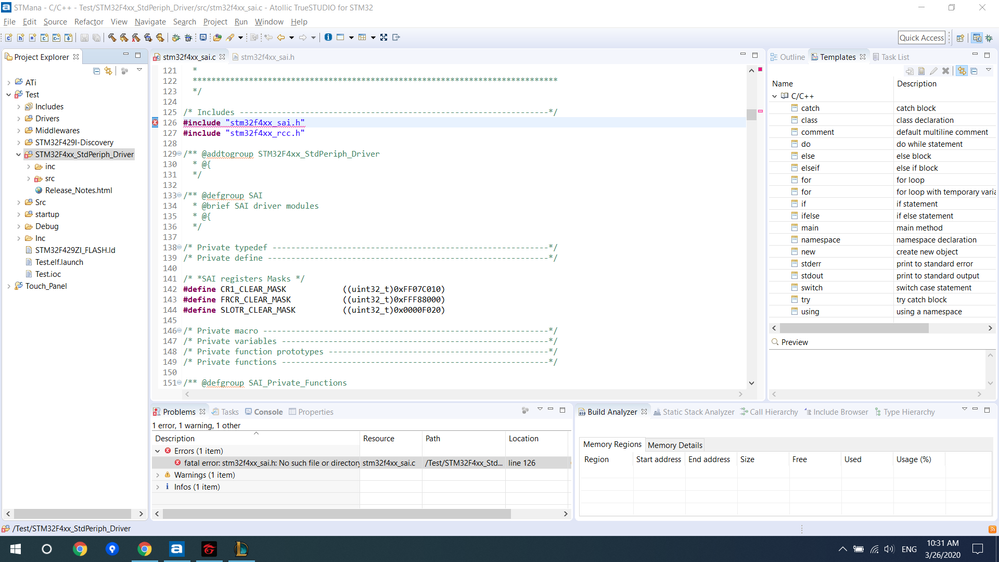This screenshot has height=562, width=999.
Task: Switch to the Debug perspective icon
Action: (989, 38)
